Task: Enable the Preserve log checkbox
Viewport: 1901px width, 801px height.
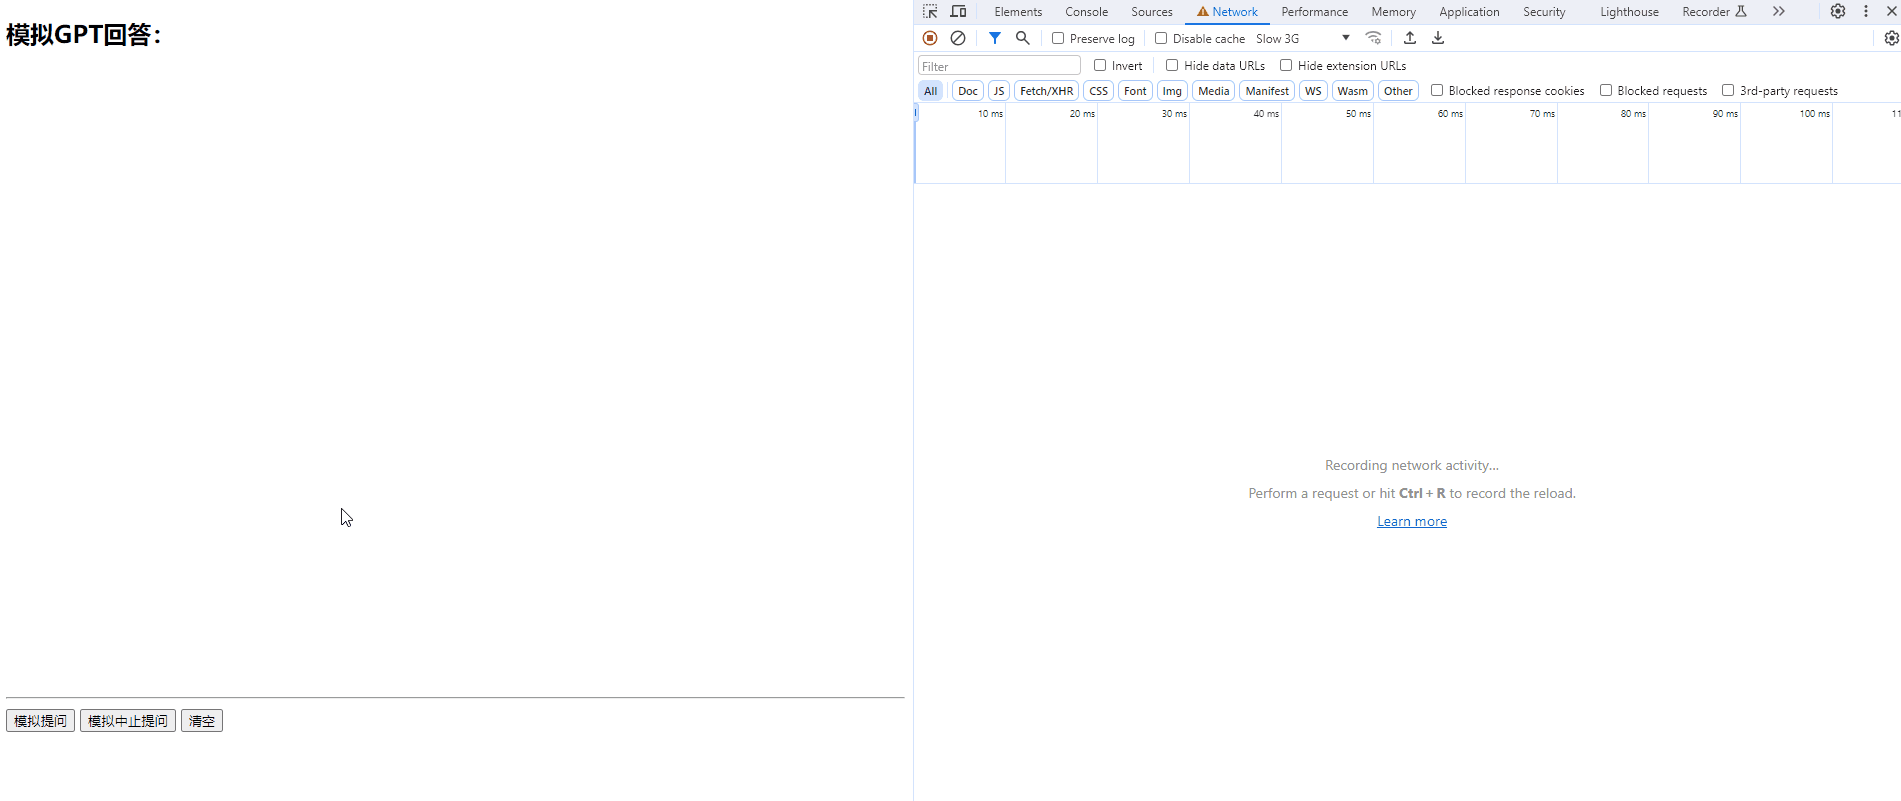Action: [1058, 38]
